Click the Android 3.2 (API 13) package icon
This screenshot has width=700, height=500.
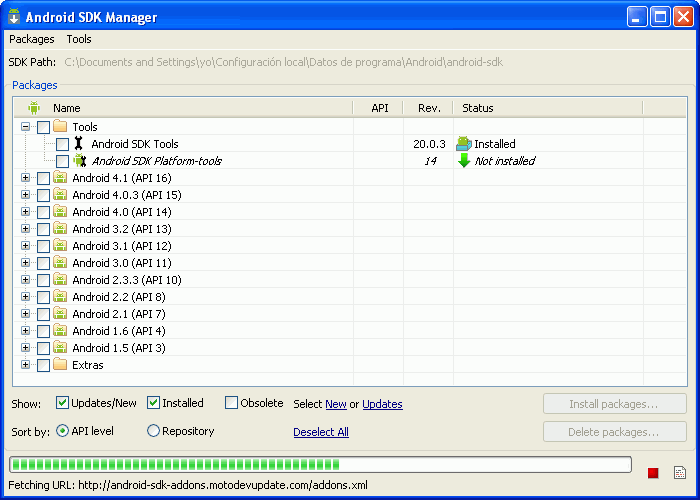pos(60,228)
